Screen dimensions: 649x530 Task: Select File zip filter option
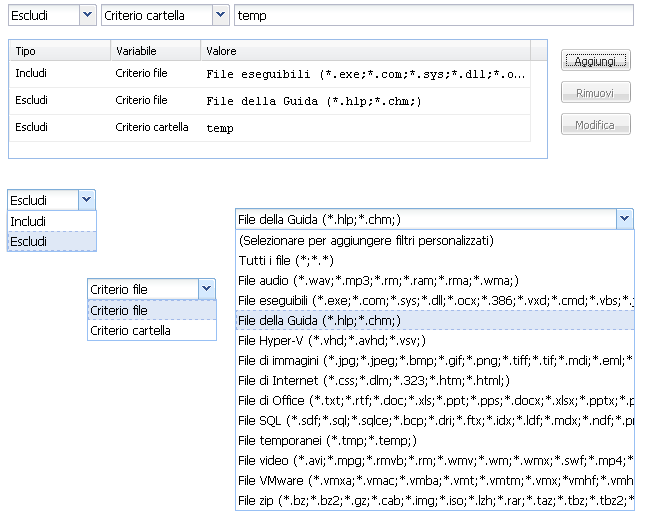point(434,500)
